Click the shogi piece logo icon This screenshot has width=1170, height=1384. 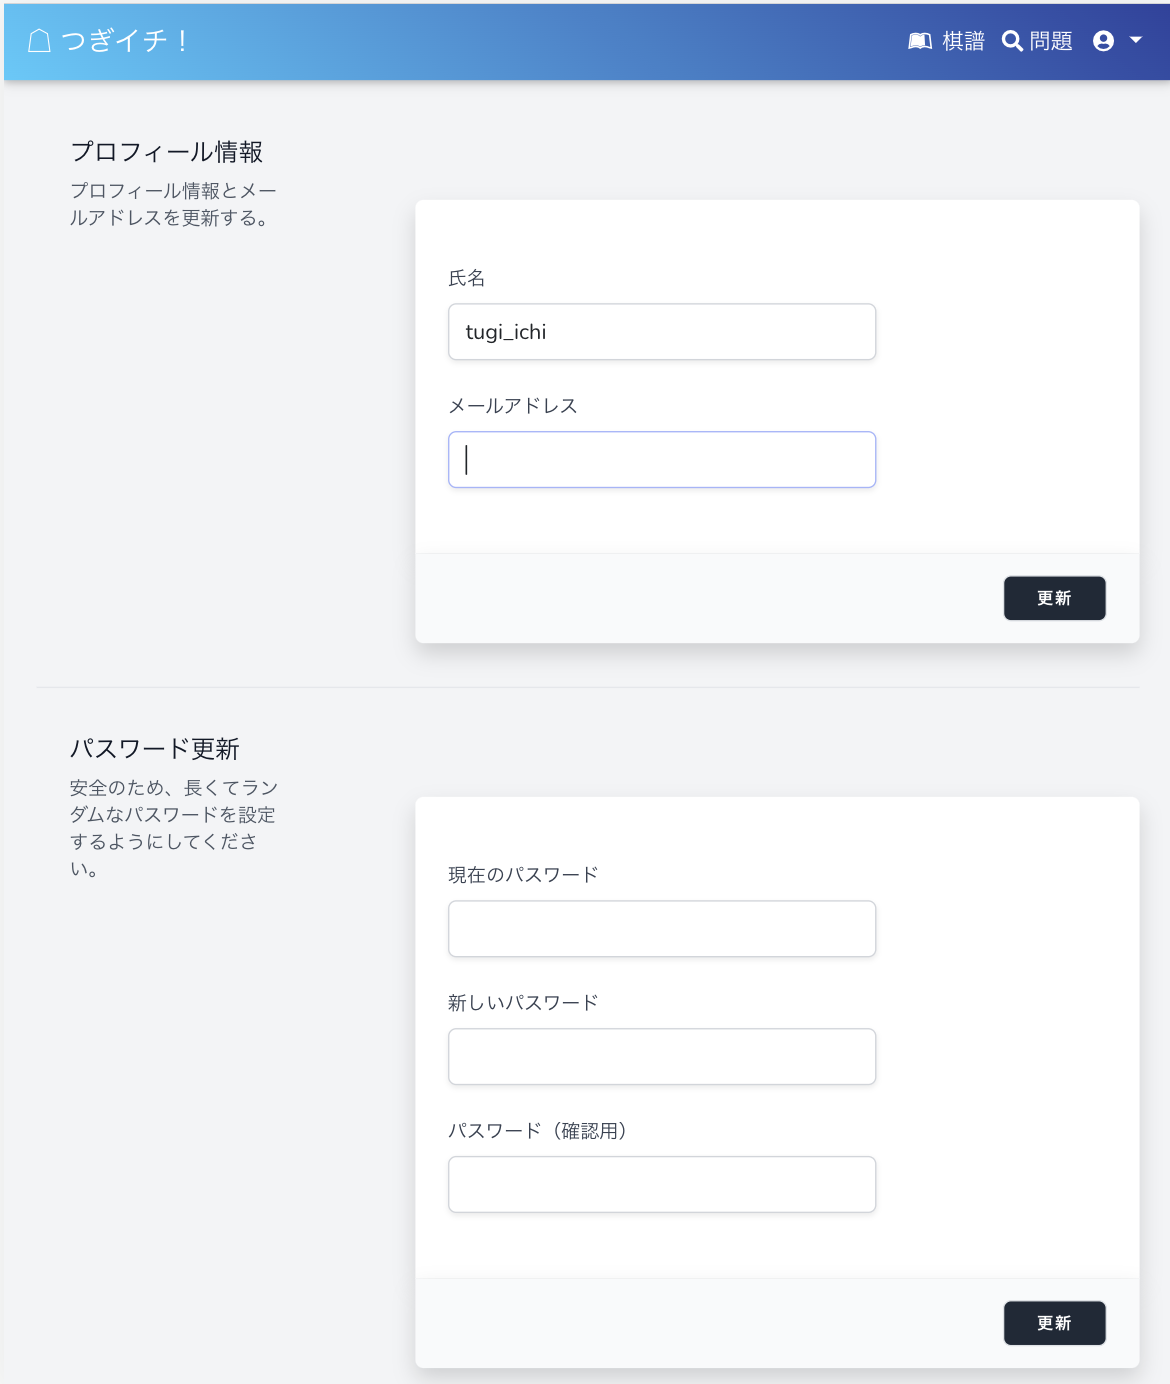[39, 41]
